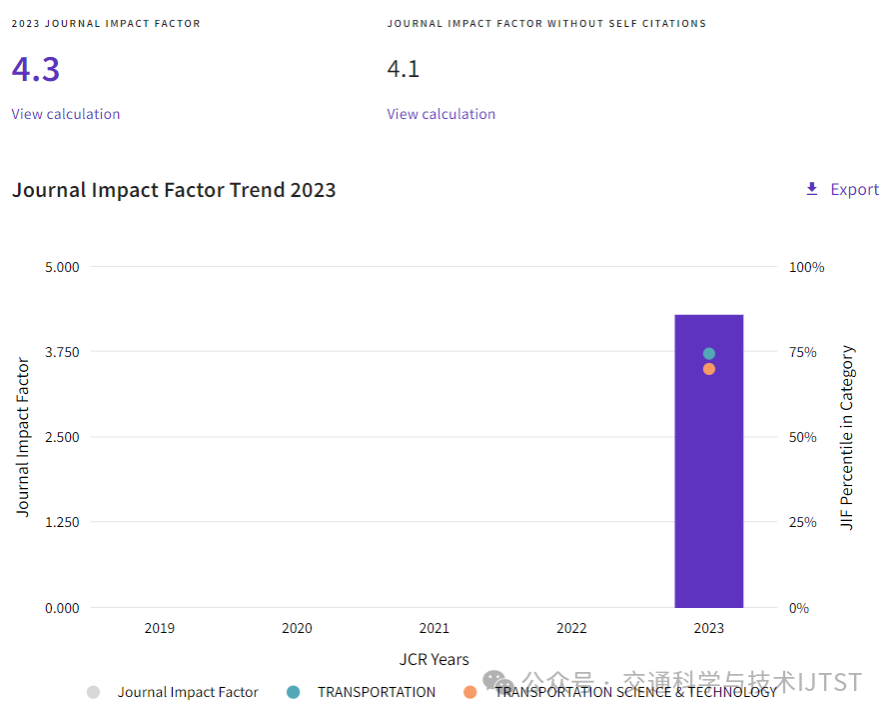890x718 pixels.
Task: Click the Export text label
Action: tap(854, 190)
